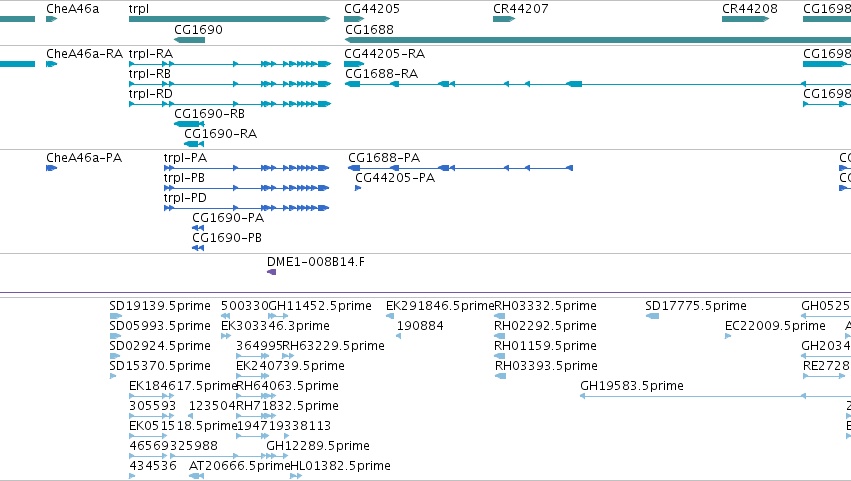Select the trpl-PA protein label

185,158
